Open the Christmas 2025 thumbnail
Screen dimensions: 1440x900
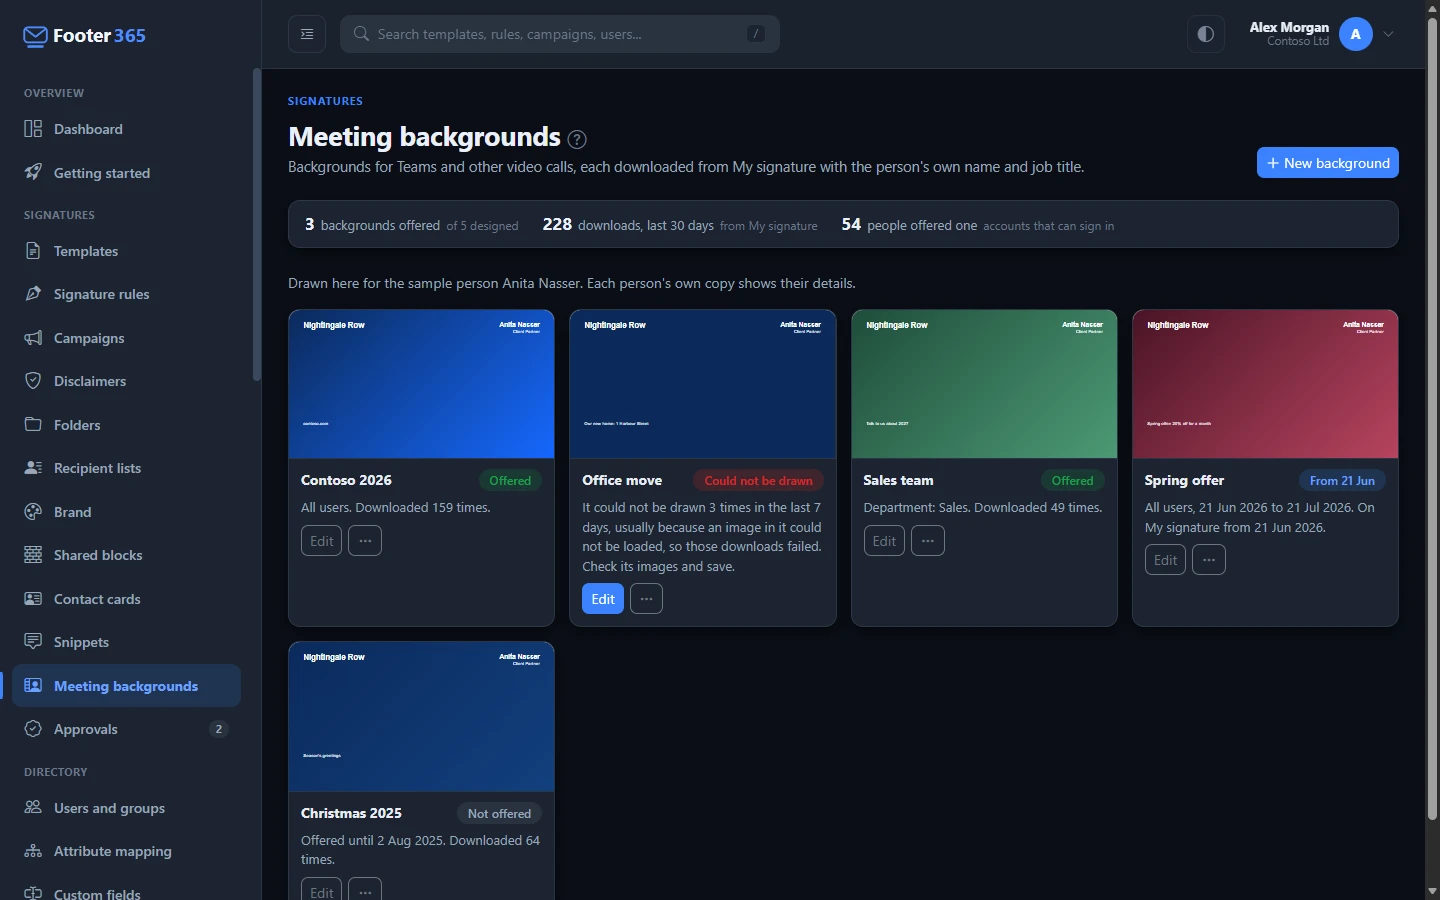[421, 717]
